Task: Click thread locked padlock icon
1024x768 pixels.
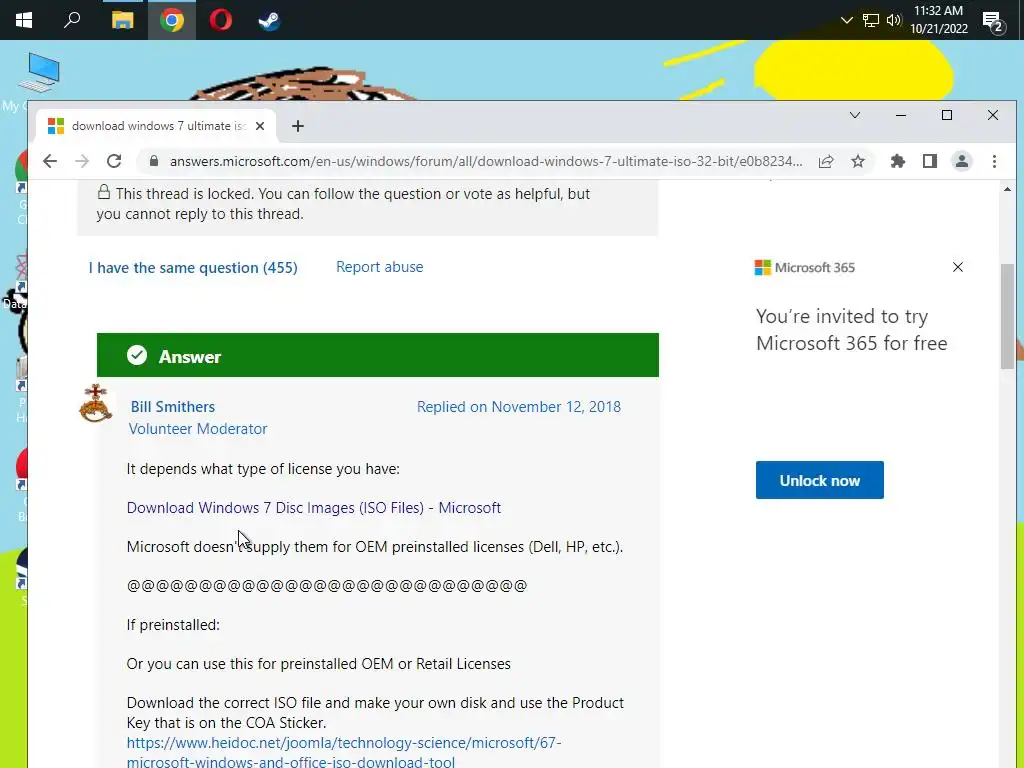Action: pos(104,192)
